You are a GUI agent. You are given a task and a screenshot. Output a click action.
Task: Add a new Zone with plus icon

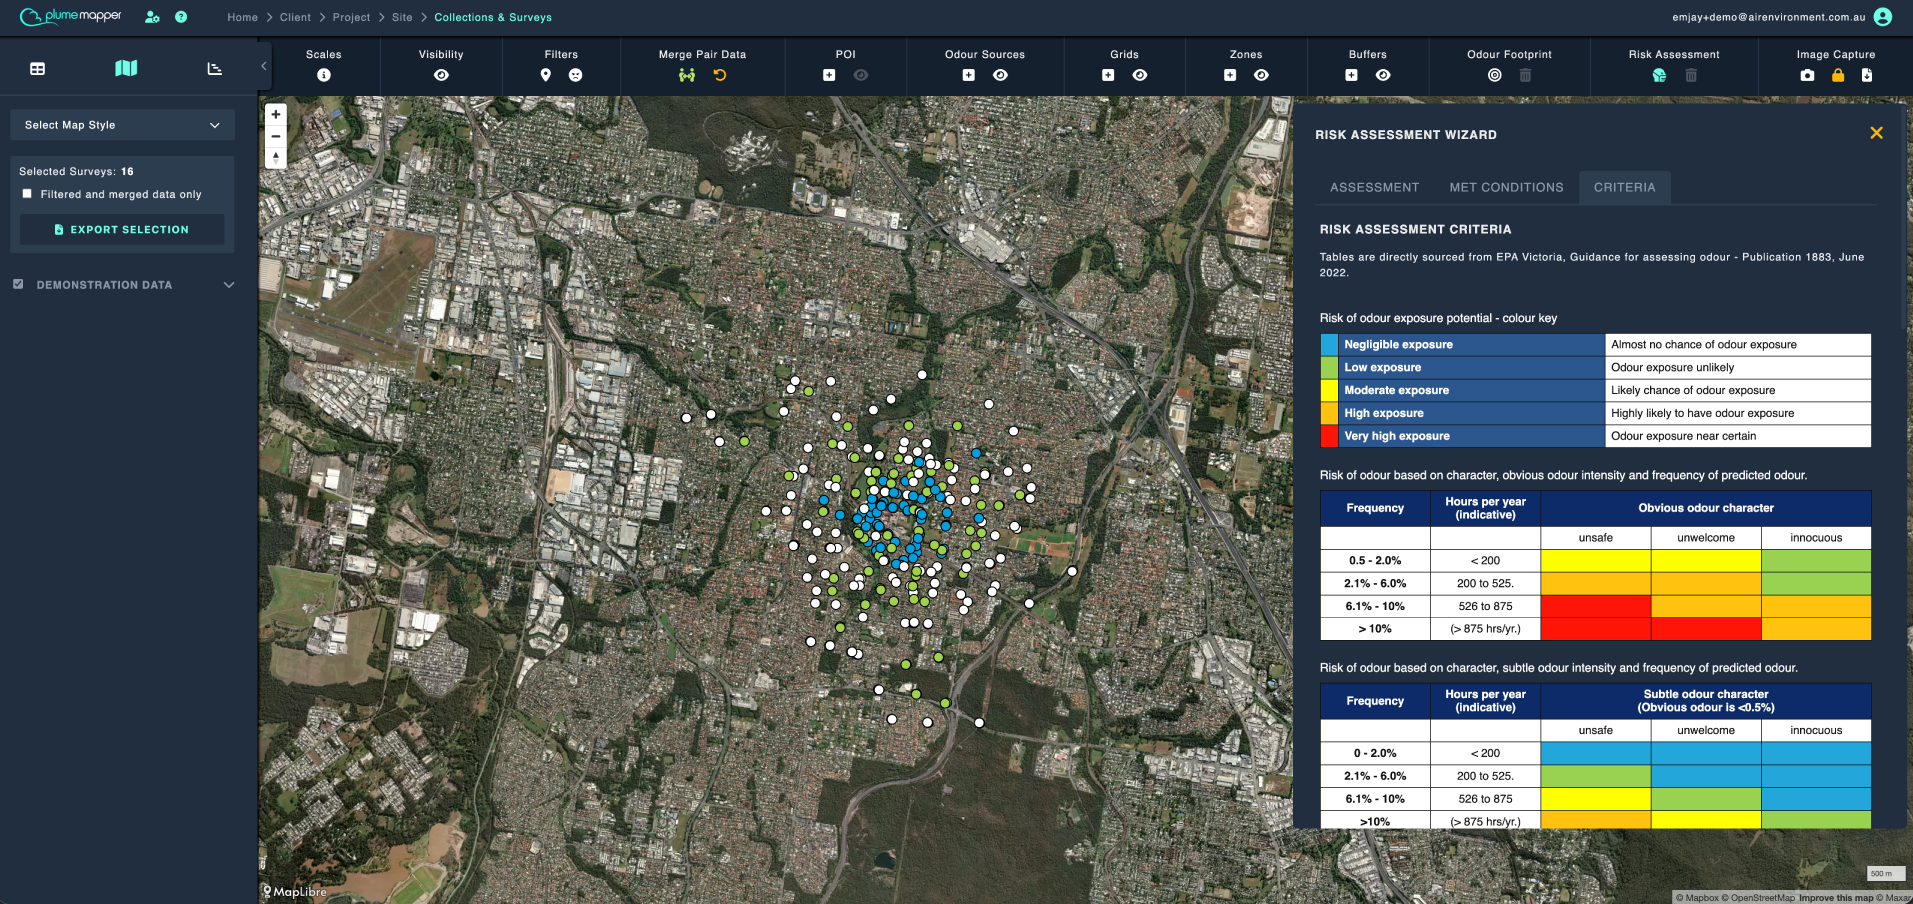pos(1230,75)
